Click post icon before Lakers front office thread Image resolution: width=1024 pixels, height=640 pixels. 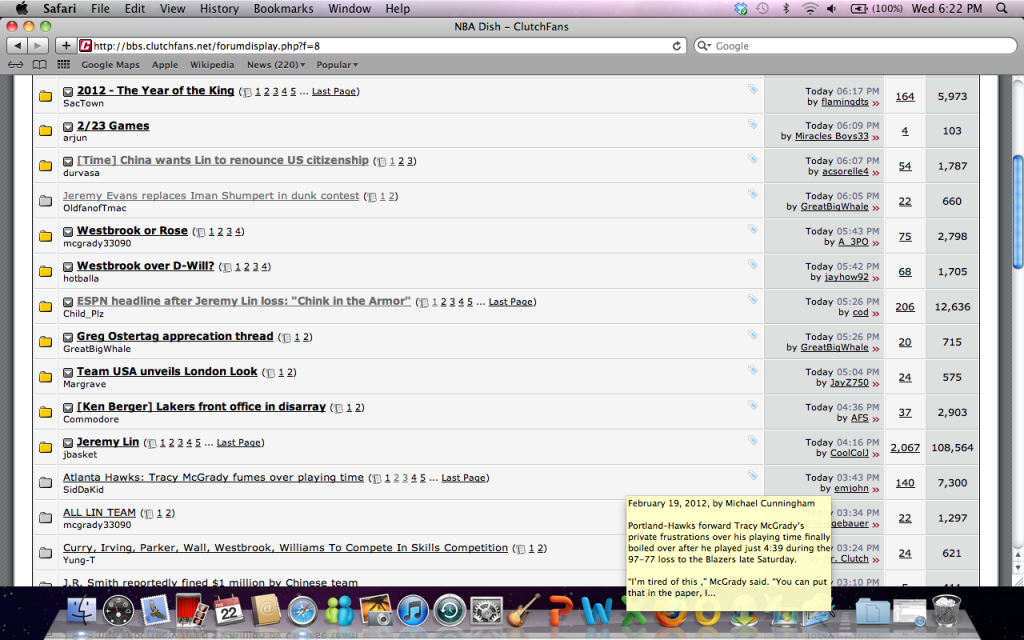(x=68, y=408)
